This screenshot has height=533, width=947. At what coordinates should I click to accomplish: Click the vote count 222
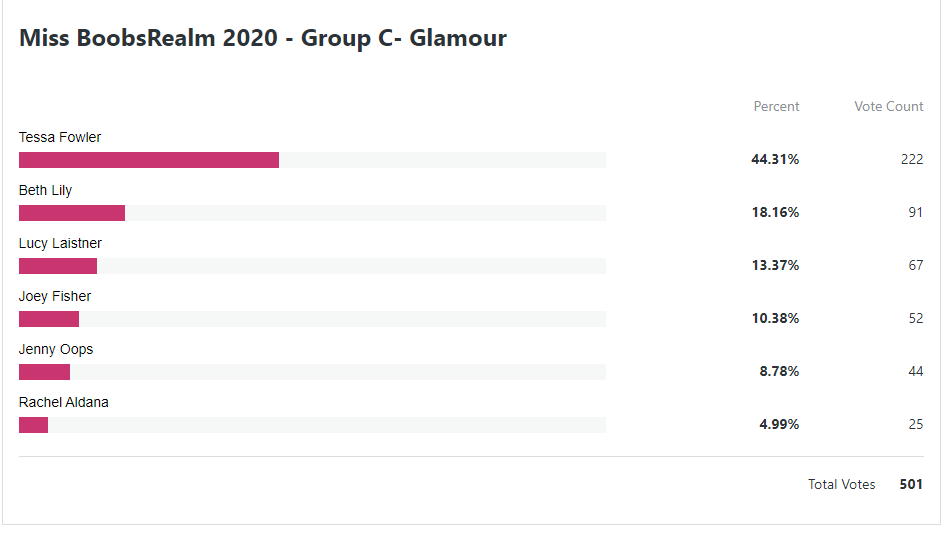pyautogui.click(x=912, y=159)
